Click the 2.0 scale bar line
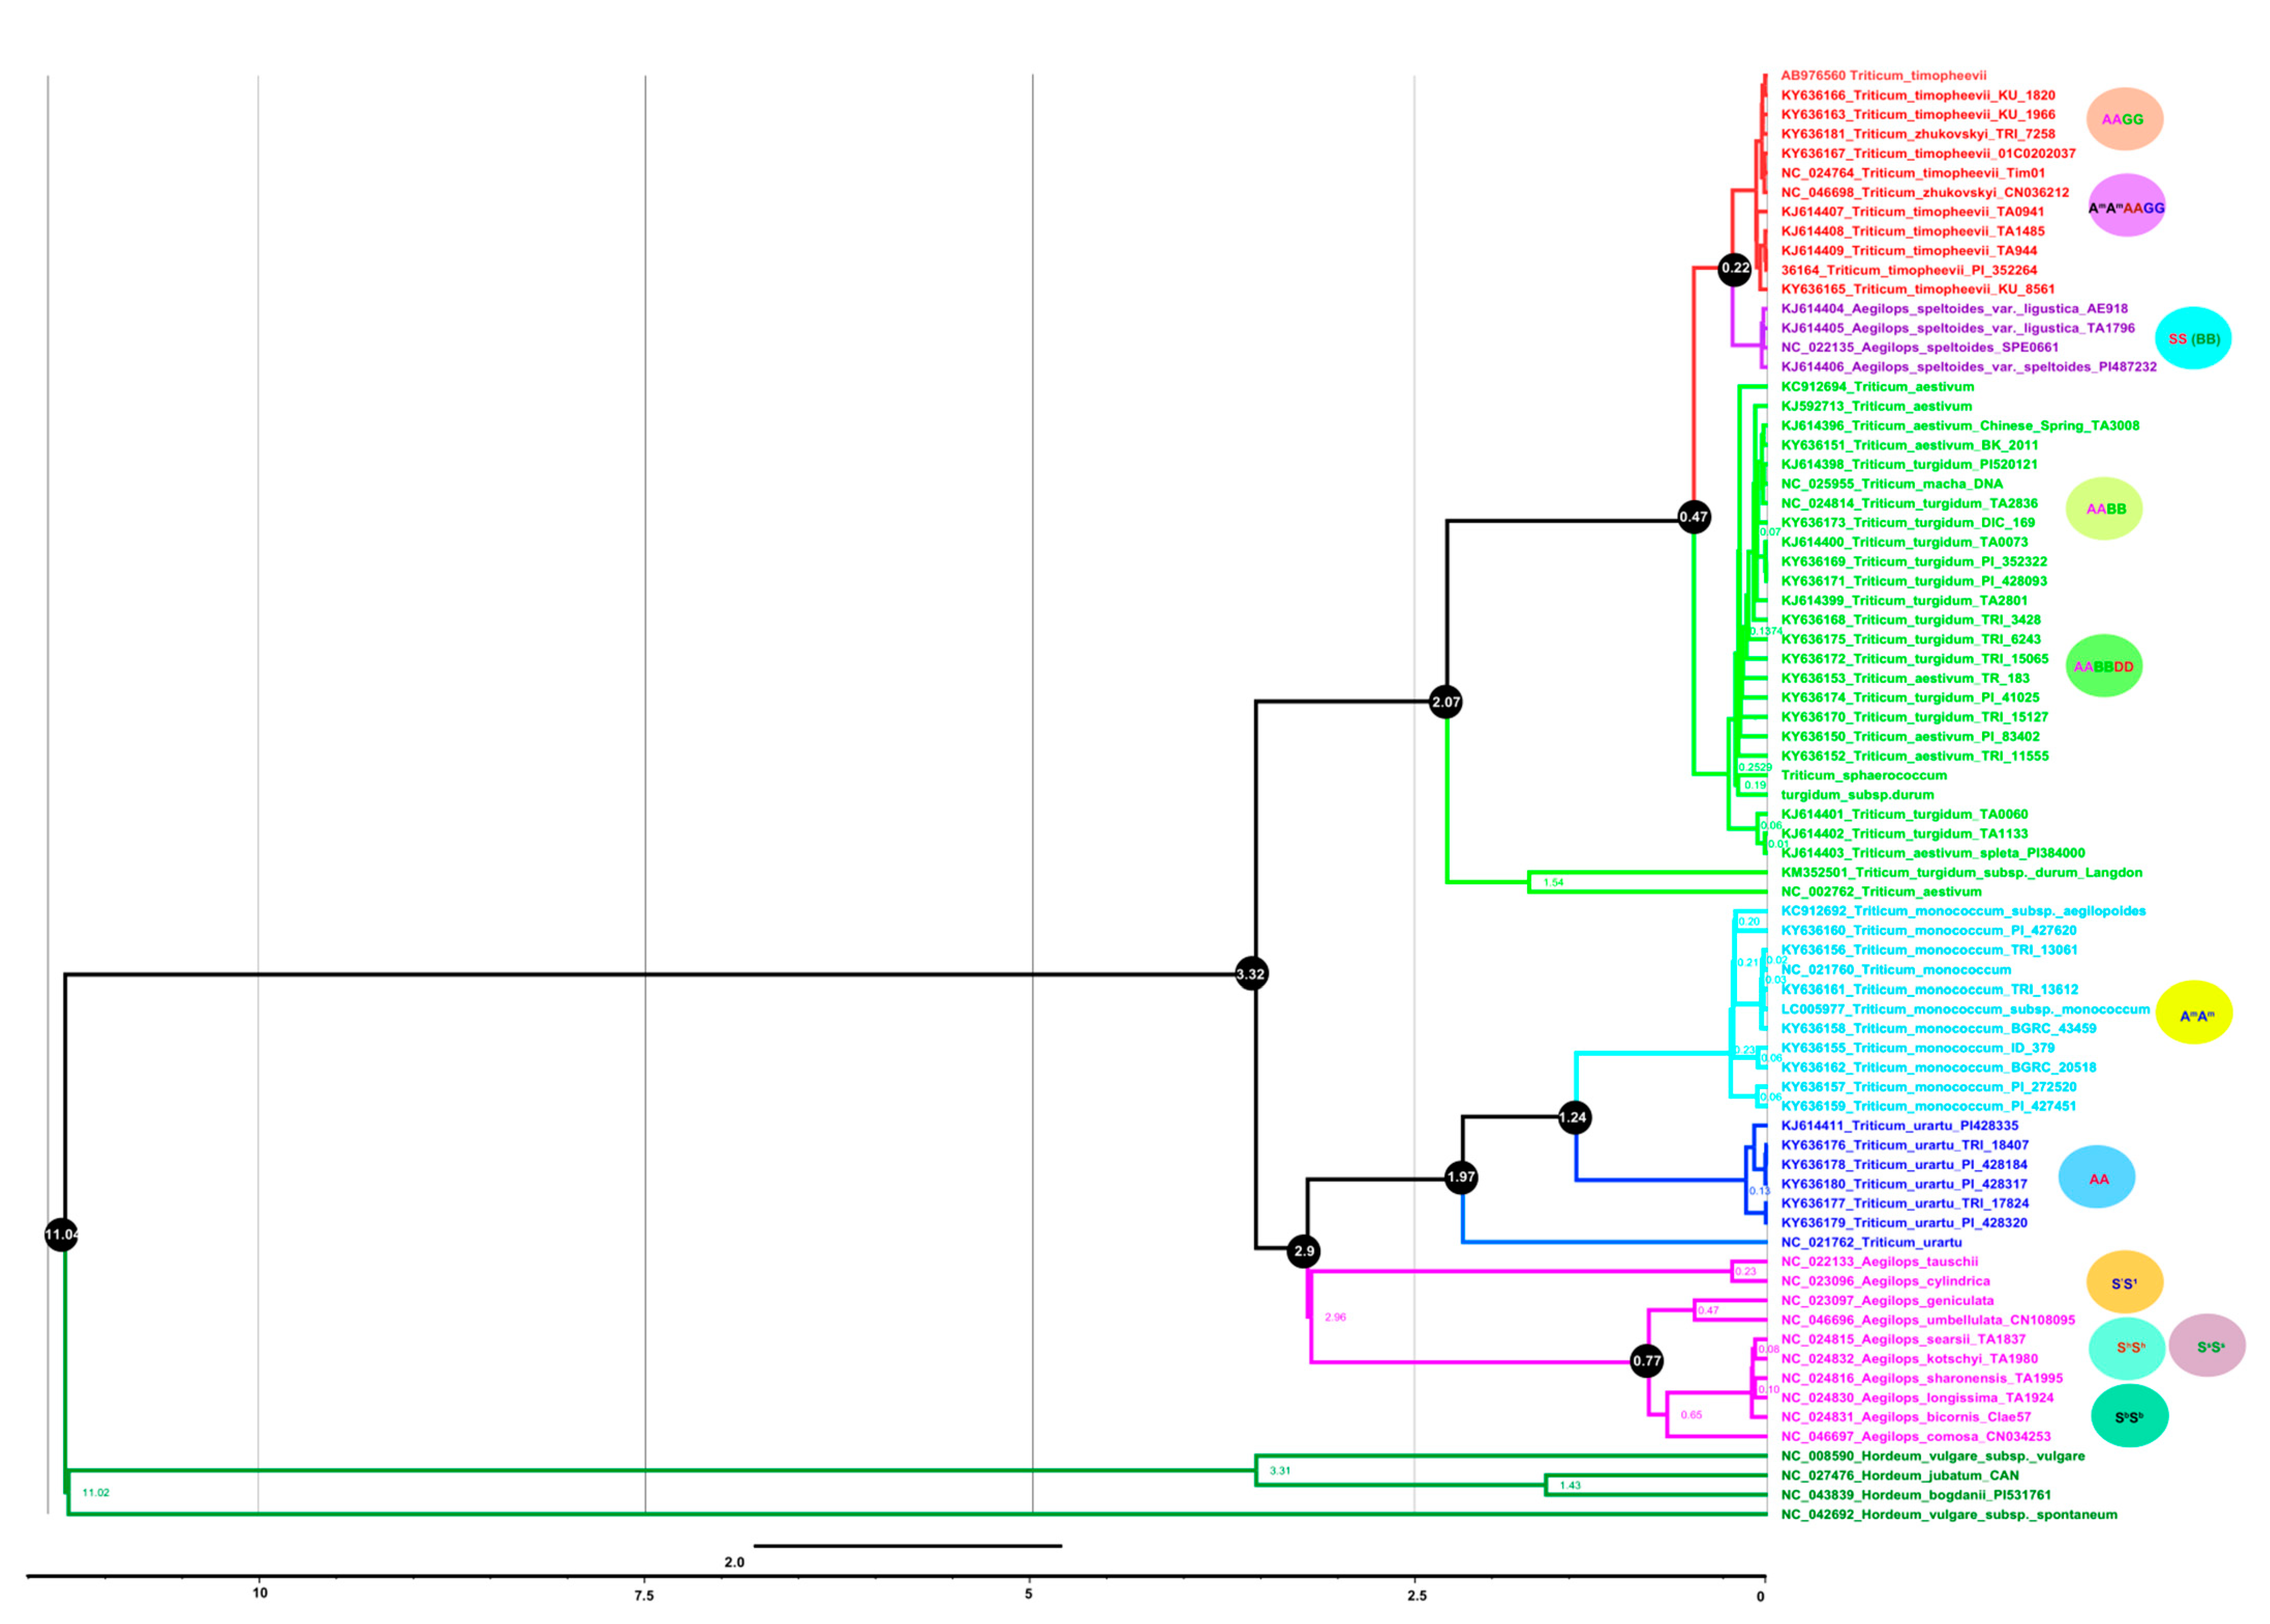This screenshot has height=1624, width=2270. click(x=907, y=1545)
